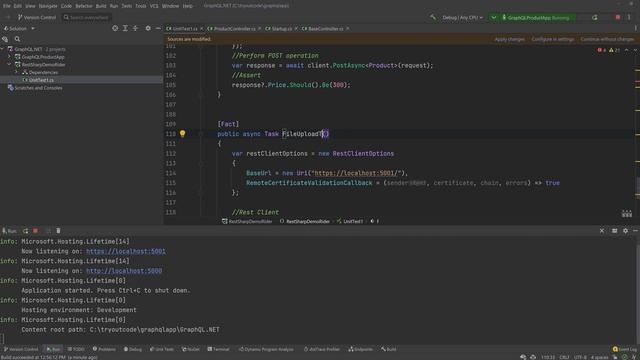Click Continue without changes link
The height and width of the screenshot is (360, 640).
607,39
